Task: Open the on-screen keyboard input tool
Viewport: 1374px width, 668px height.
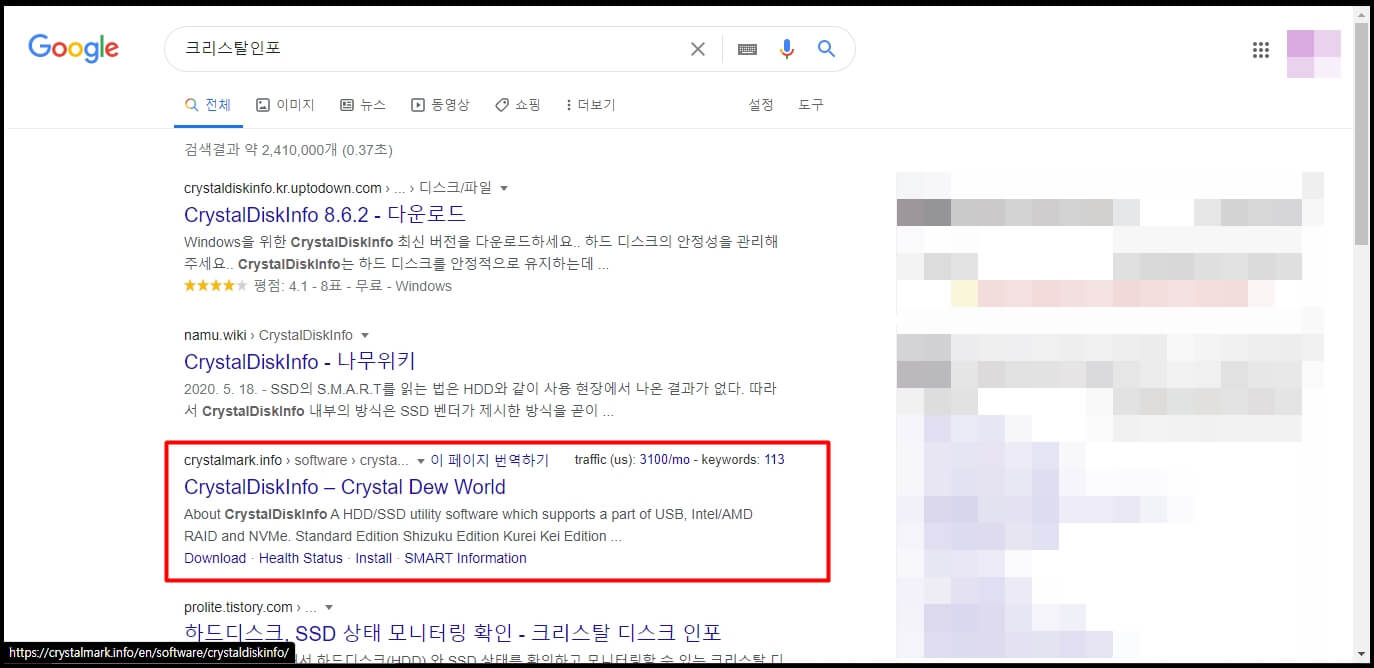Action: coord(747,49)
